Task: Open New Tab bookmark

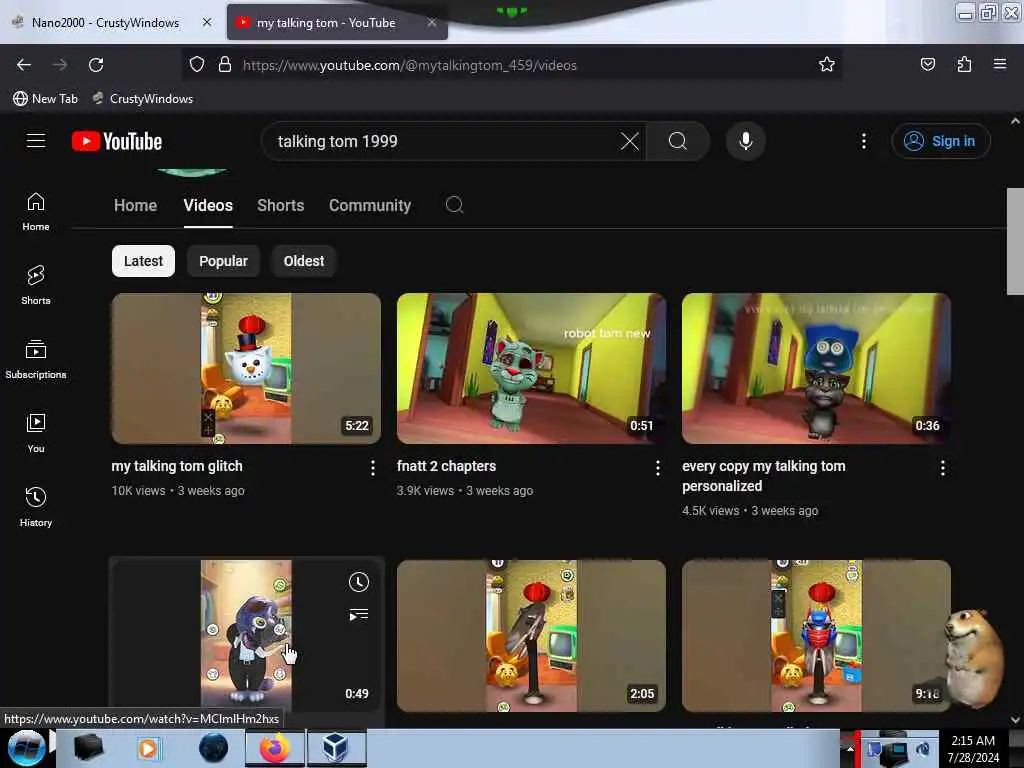Action: click(45, 99)
